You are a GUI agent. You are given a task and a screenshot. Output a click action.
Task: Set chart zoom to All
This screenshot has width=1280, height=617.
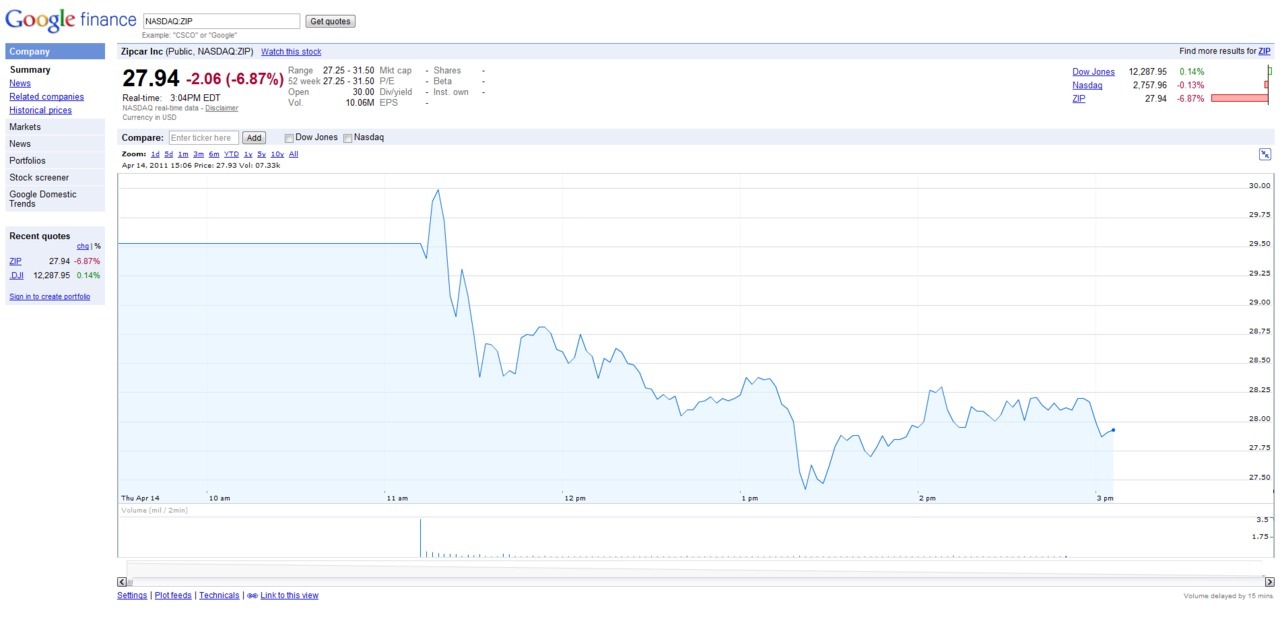point(293,154)
